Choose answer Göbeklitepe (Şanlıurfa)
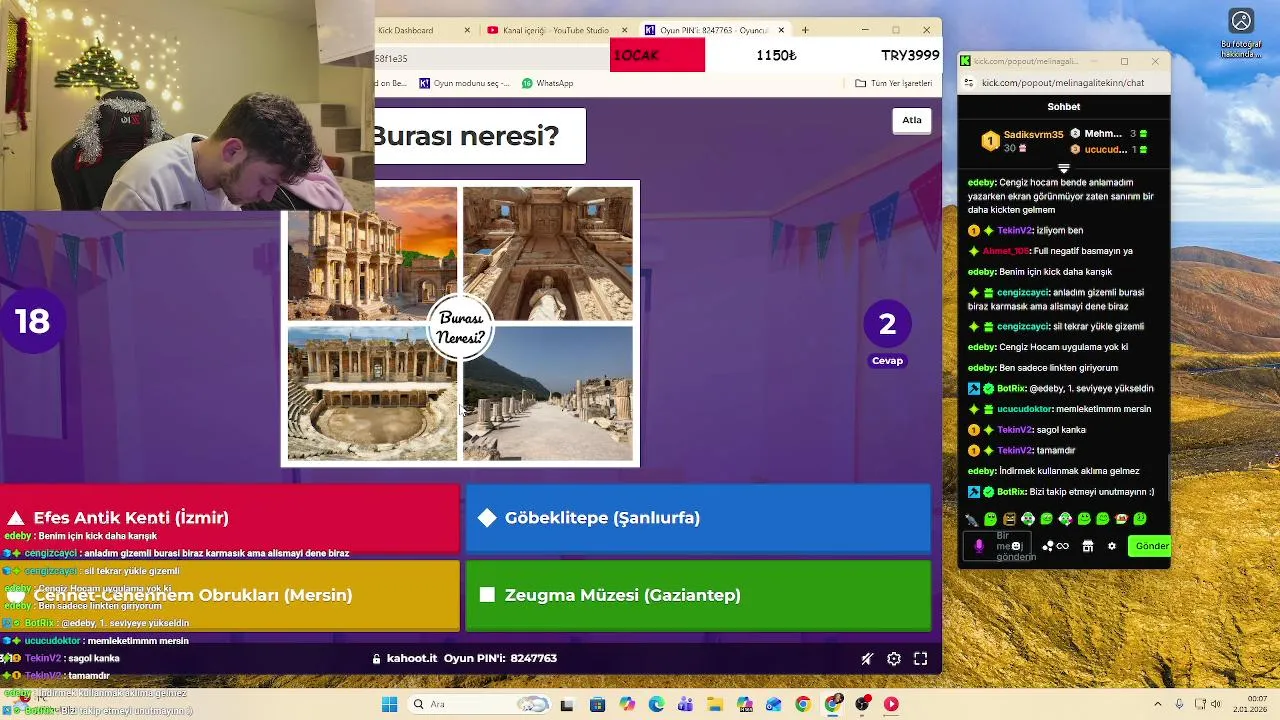Viewport: 1280px width, 720px height. click(698, 518)
